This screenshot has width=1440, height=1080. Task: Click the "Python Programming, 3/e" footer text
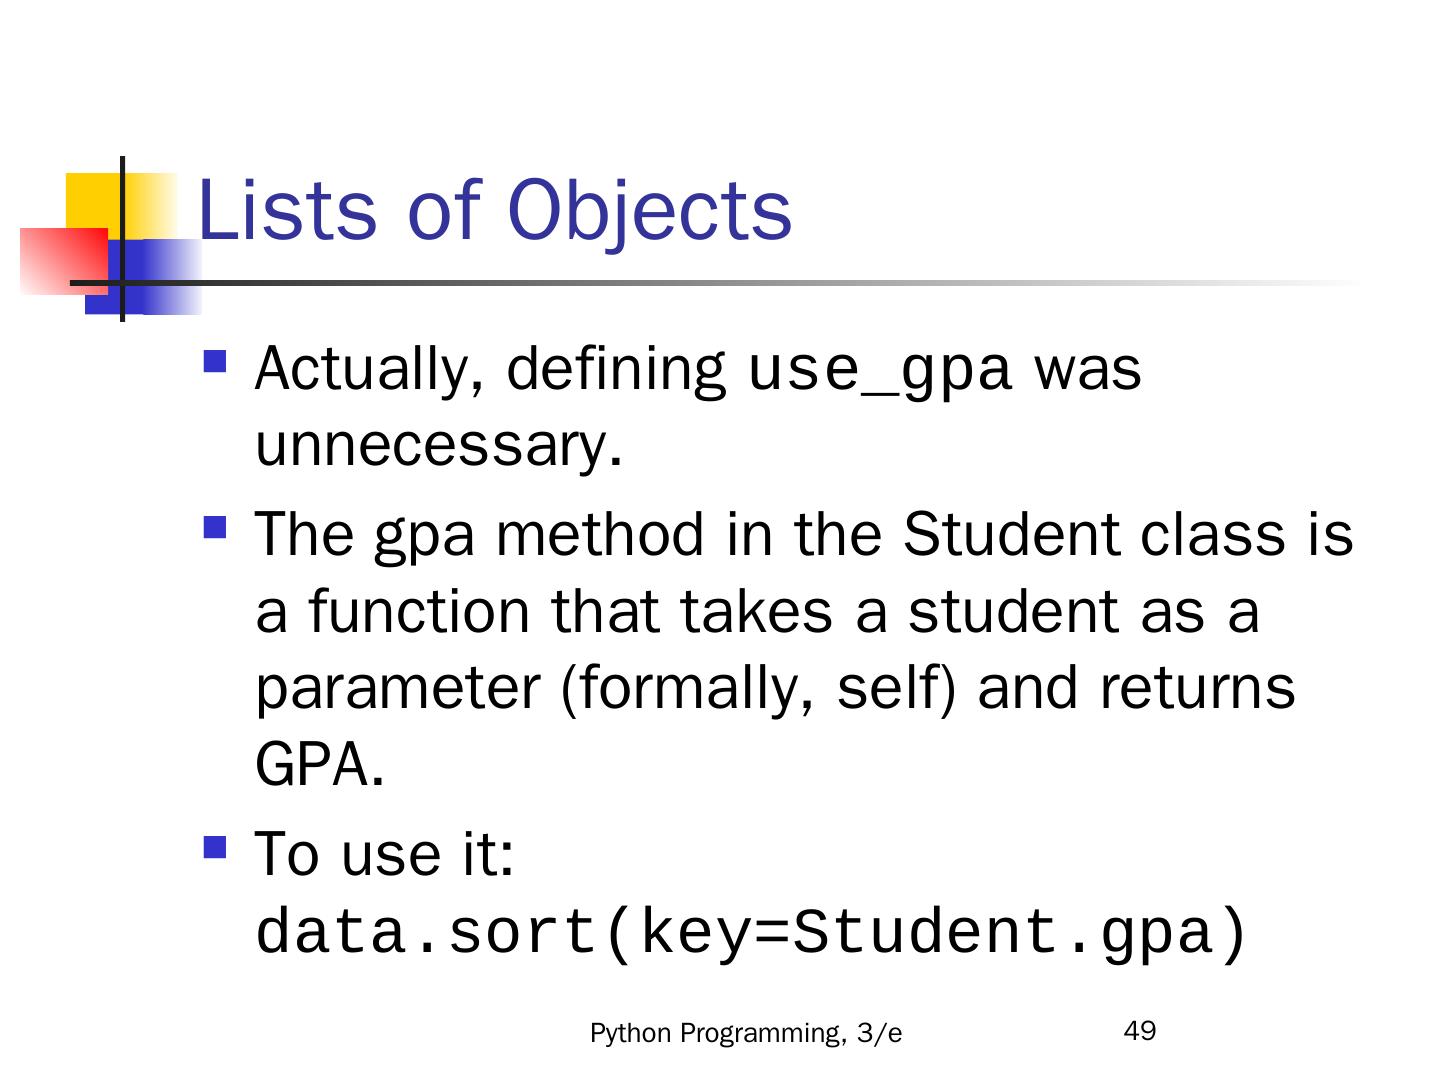pos(746,1034)
